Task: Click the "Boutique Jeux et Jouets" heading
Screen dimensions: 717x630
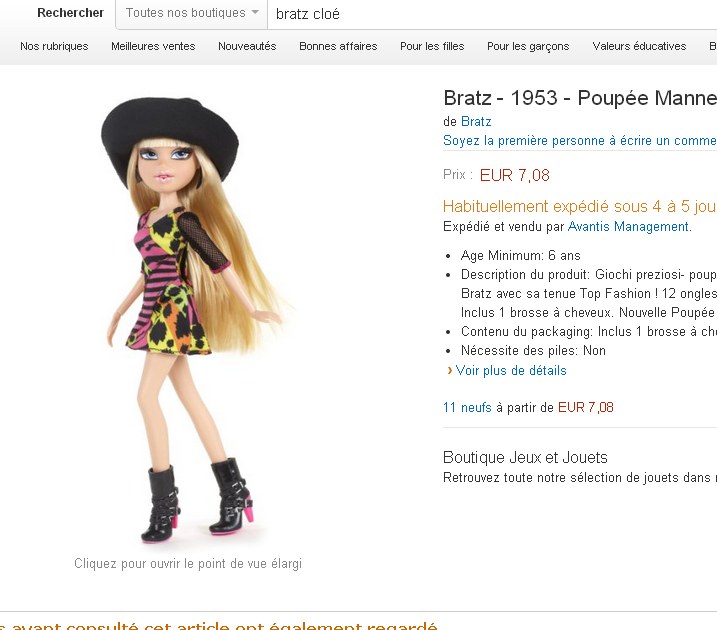Action: 525,458
